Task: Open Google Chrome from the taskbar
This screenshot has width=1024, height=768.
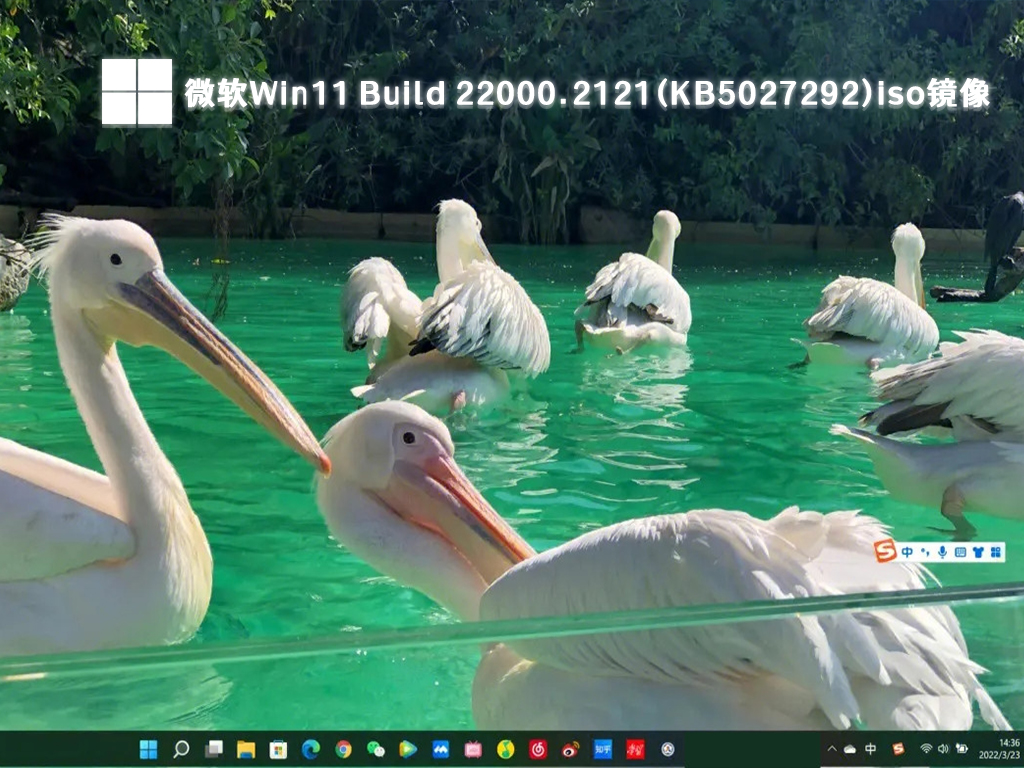Action: pyautogui.click(x=343, y=749)
